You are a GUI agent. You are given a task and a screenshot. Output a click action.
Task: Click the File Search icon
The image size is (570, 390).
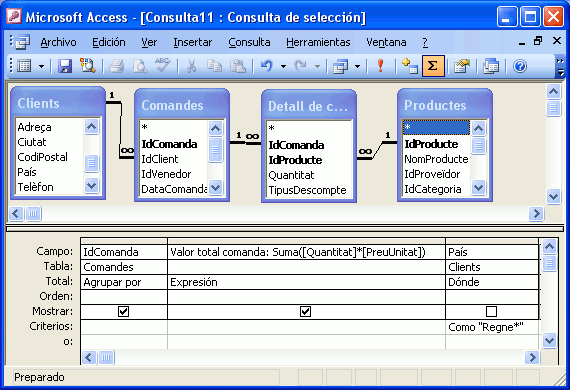pos(88,66)
